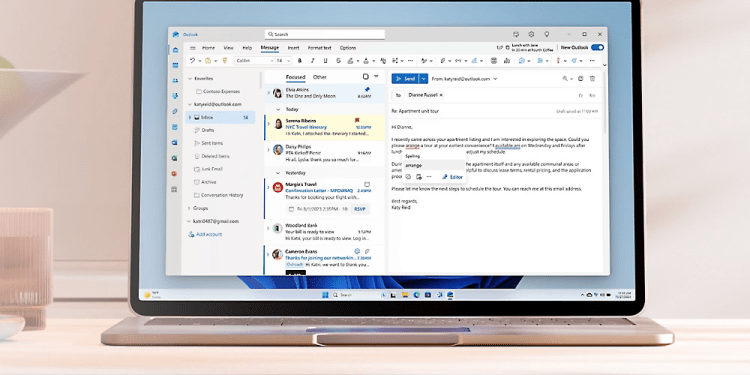Image resolution: width=750 pixels, height=375 pixels.
Task: Expand the Groups section
Action: [x=189, y=209]
